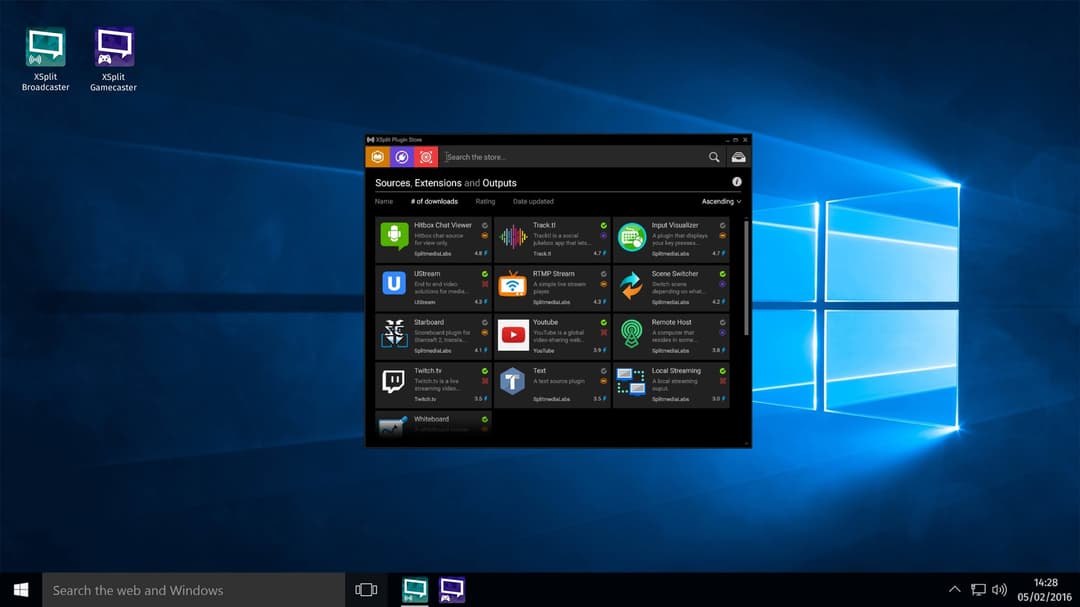Open the purple Extensions category icon

click(x=402, y=157)
